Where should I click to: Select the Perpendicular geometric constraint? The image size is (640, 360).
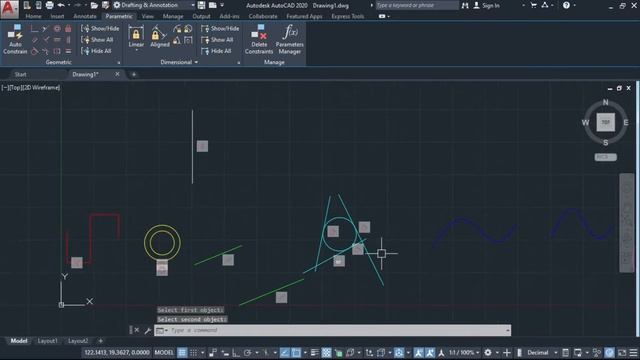tap(46, 40)
